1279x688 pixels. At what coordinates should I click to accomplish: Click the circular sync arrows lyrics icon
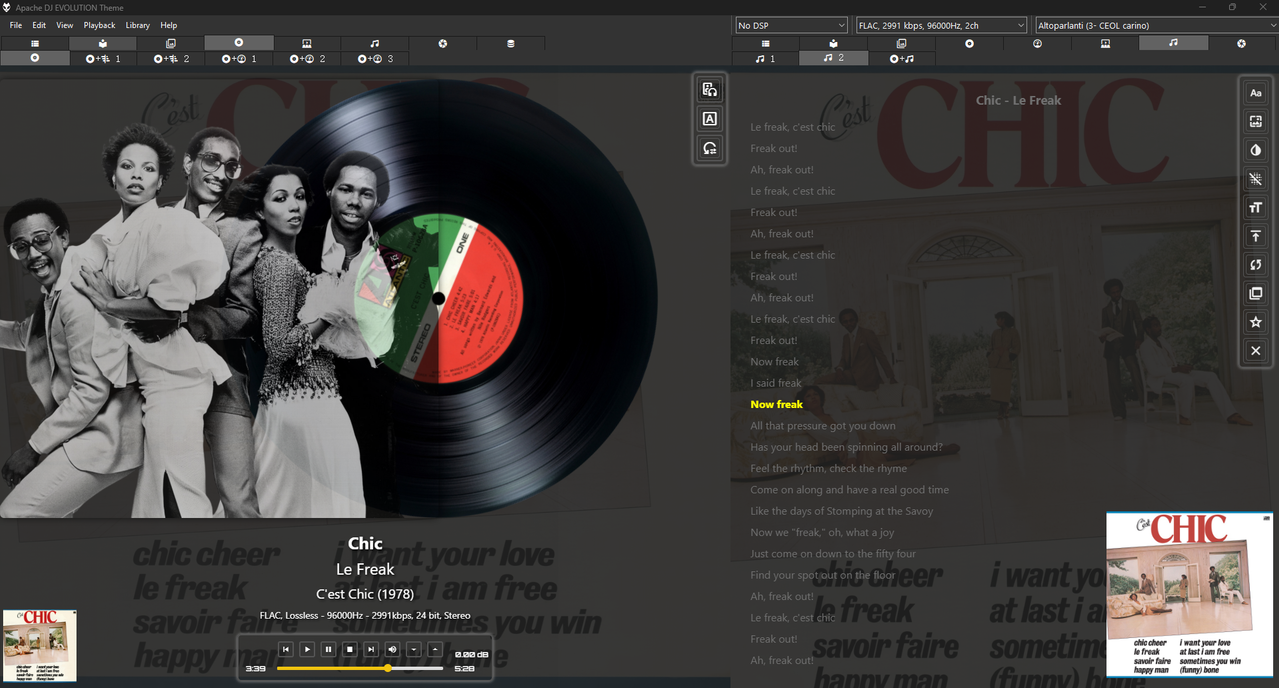[x=1256, y=265]
